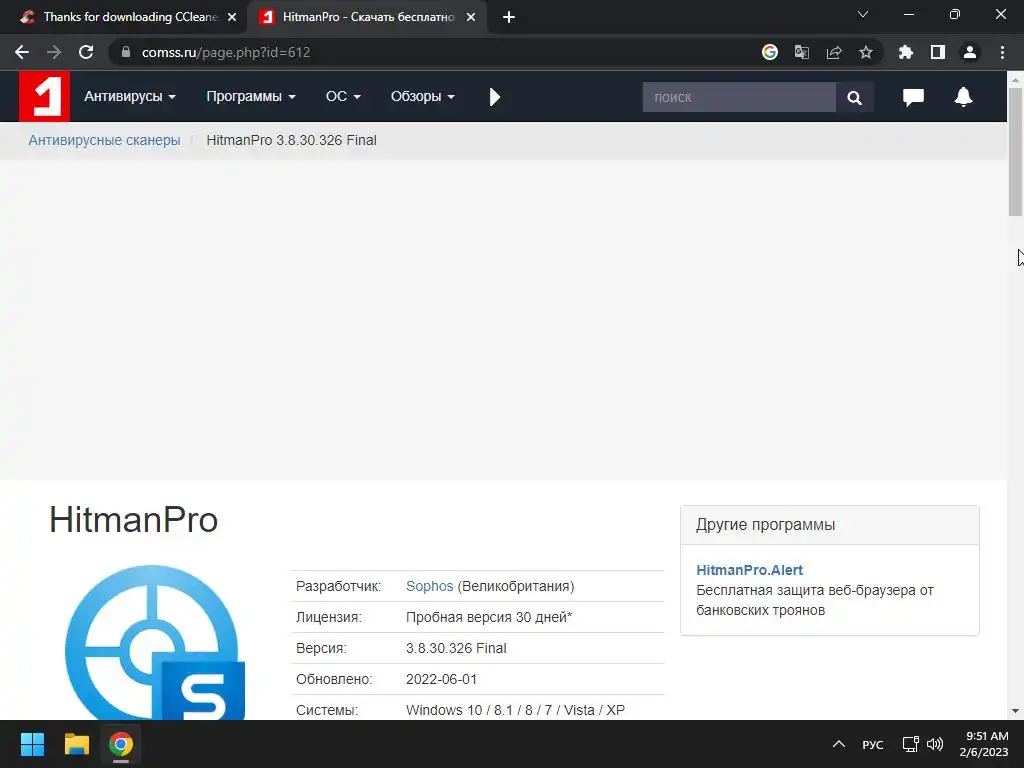The image size is (1024, 768).
Task: Bookmark this page with star
Action: (x=866, y=52)
